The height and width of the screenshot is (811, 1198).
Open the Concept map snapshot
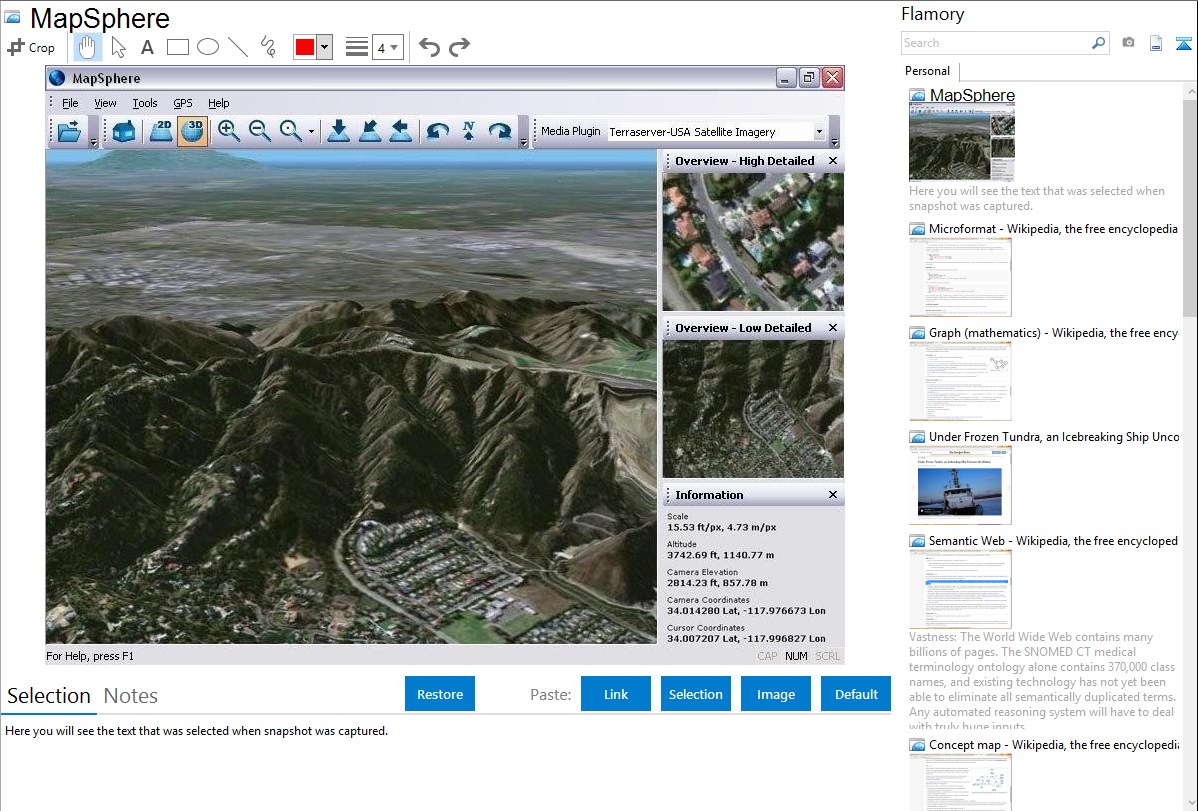[x=1053, y=744]
